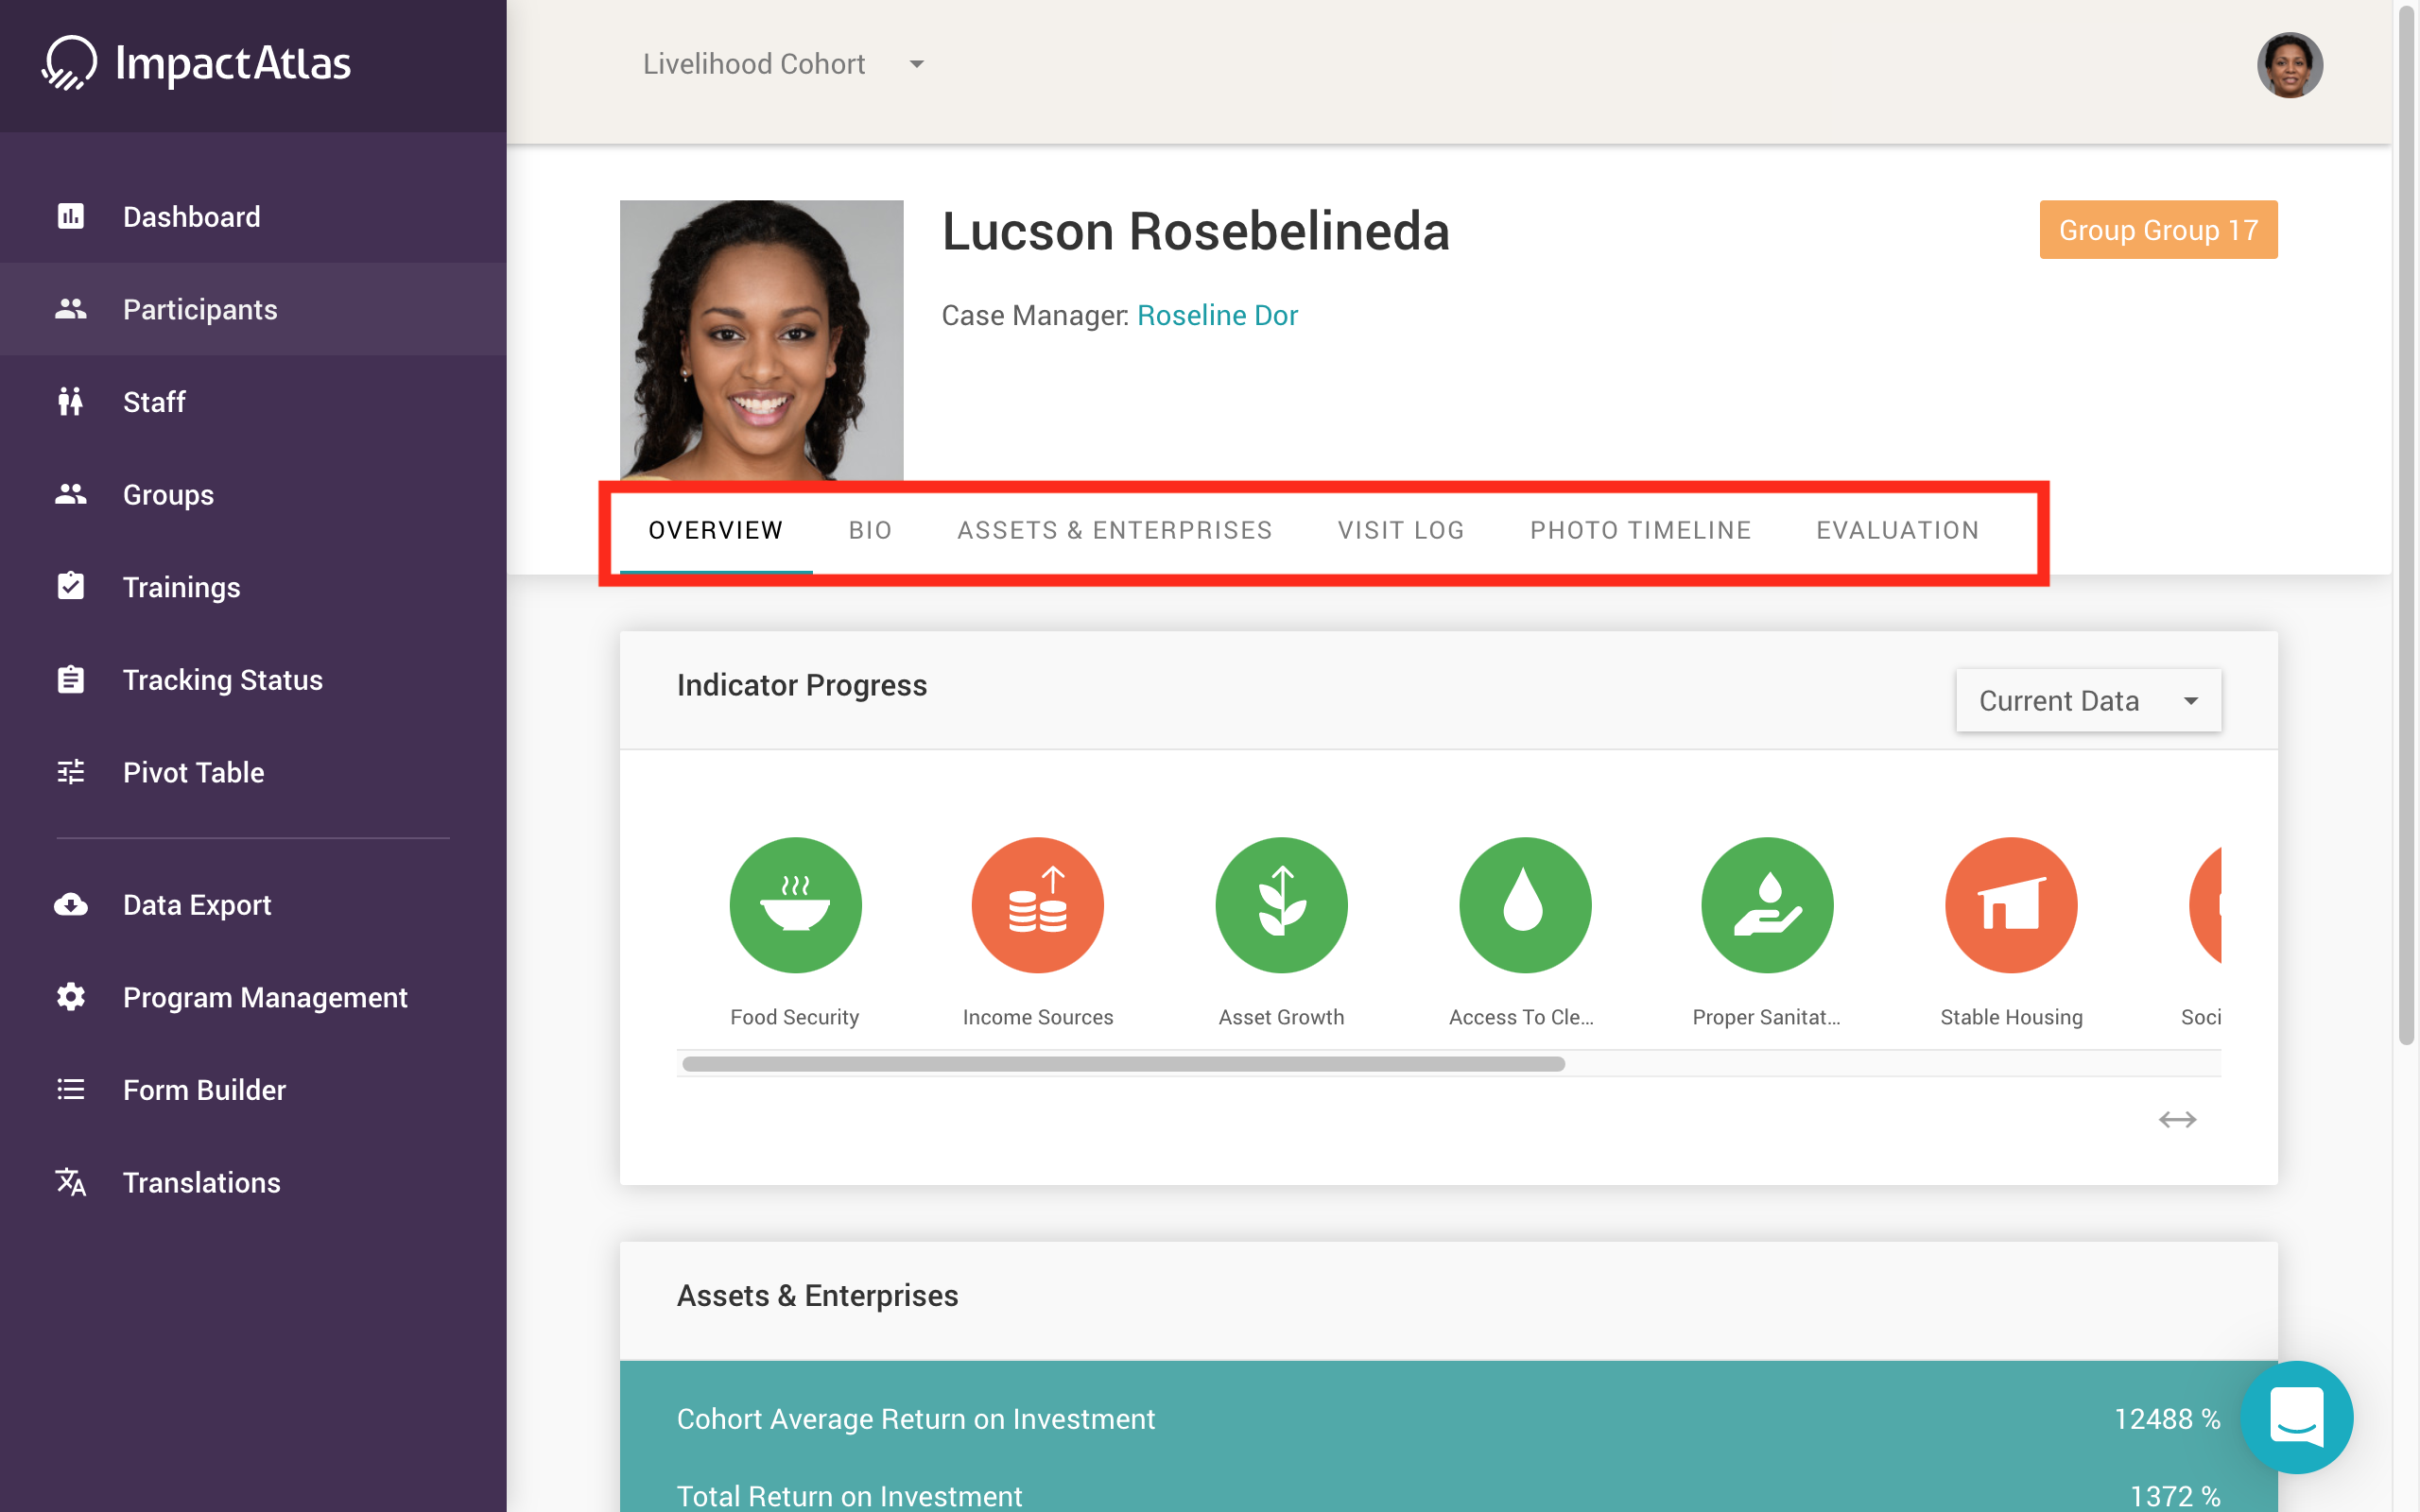Select the Asset Growth indicator icon

tap(1281, 904)
